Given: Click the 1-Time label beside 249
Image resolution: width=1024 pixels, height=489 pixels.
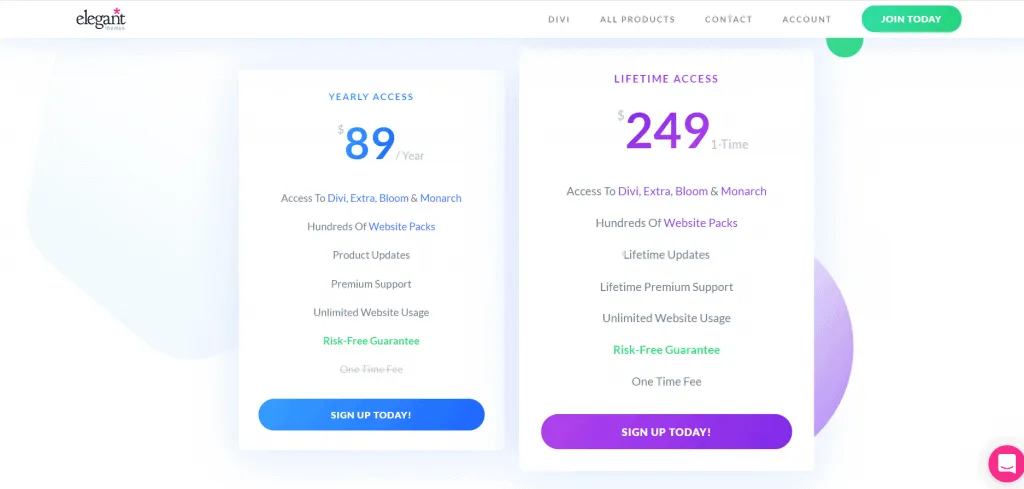Looking at the screenshot, I should click(x=729, y=144).
